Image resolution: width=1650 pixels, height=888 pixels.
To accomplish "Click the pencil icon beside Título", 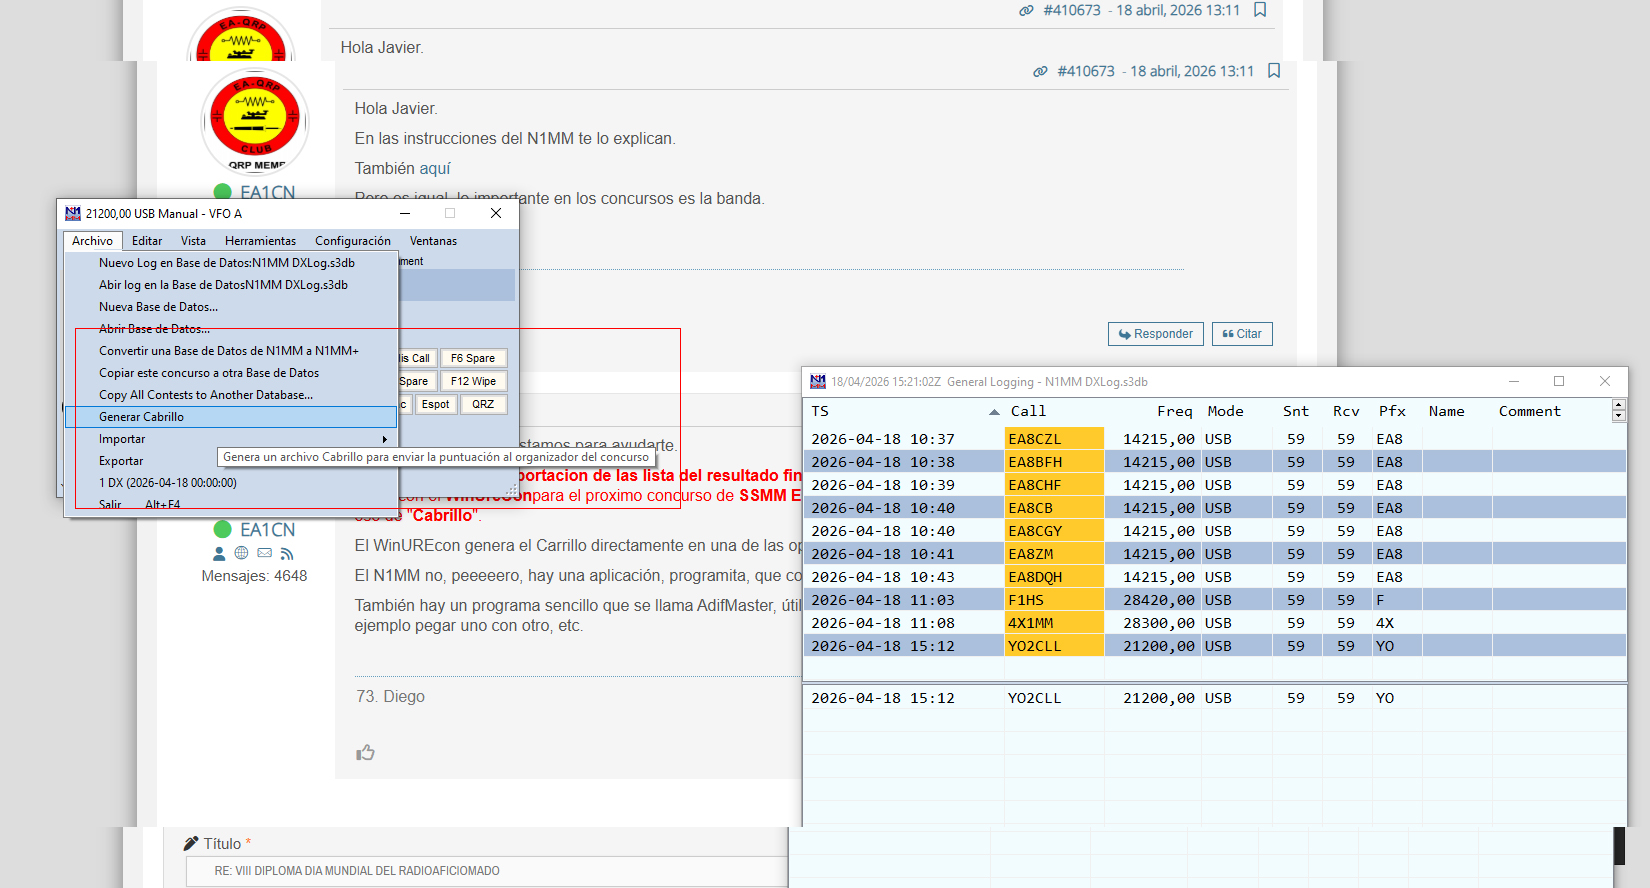I will point(191,844).
